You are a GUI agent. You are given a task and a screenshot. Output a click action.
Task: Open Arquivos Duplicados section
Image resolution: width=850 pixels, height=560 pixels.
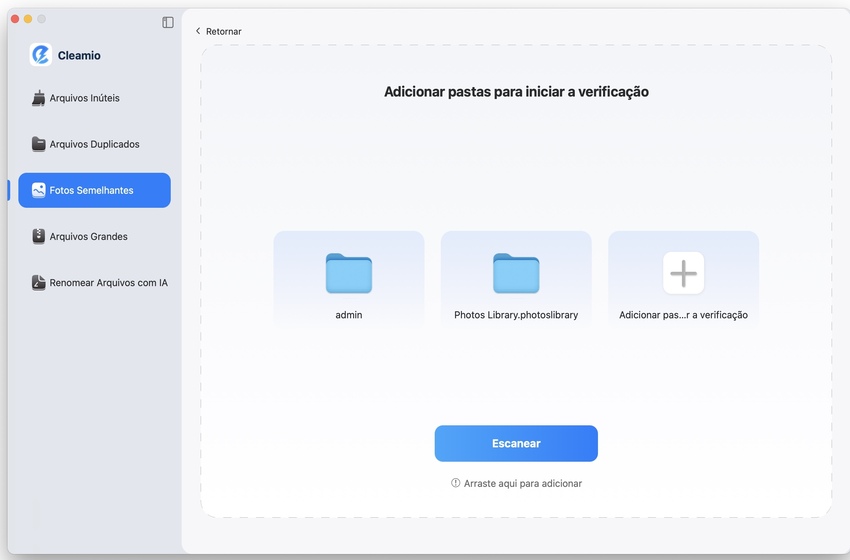pos(94,144)
